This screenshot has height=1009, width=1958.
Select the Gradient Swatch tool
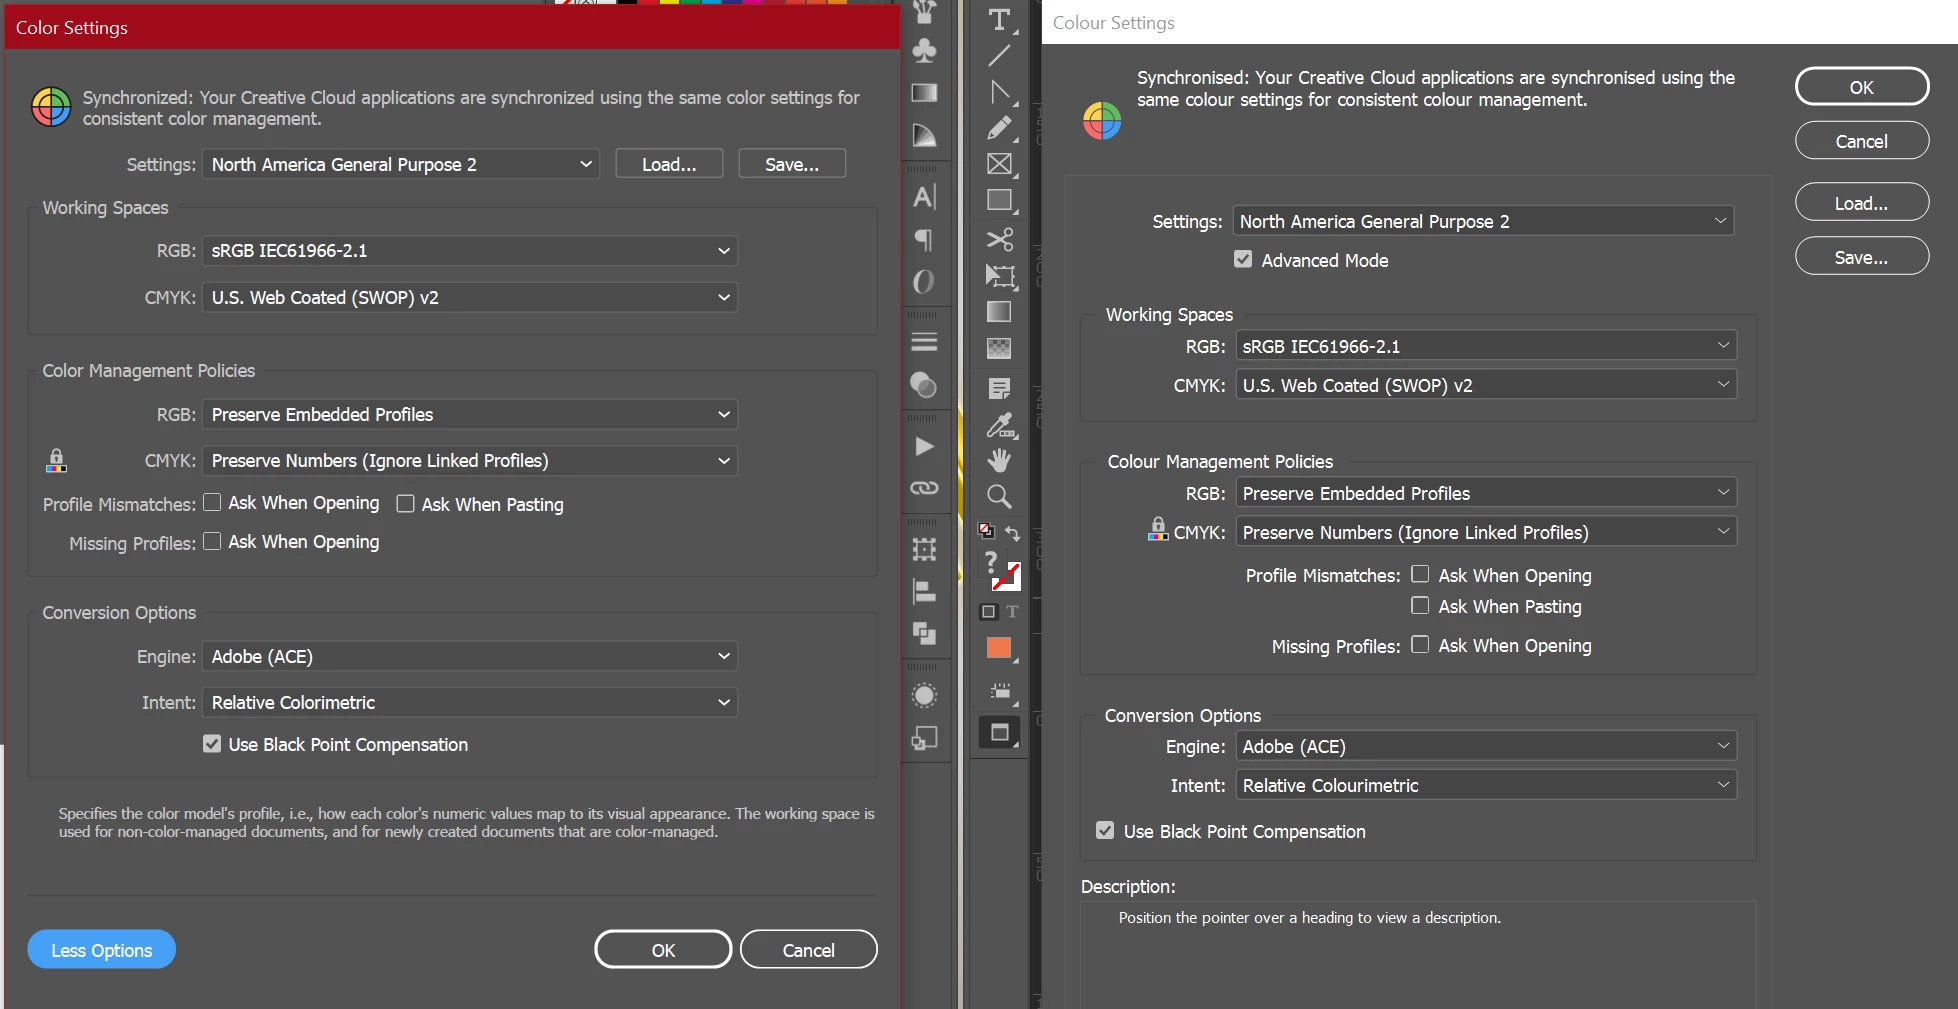[999, 312]
